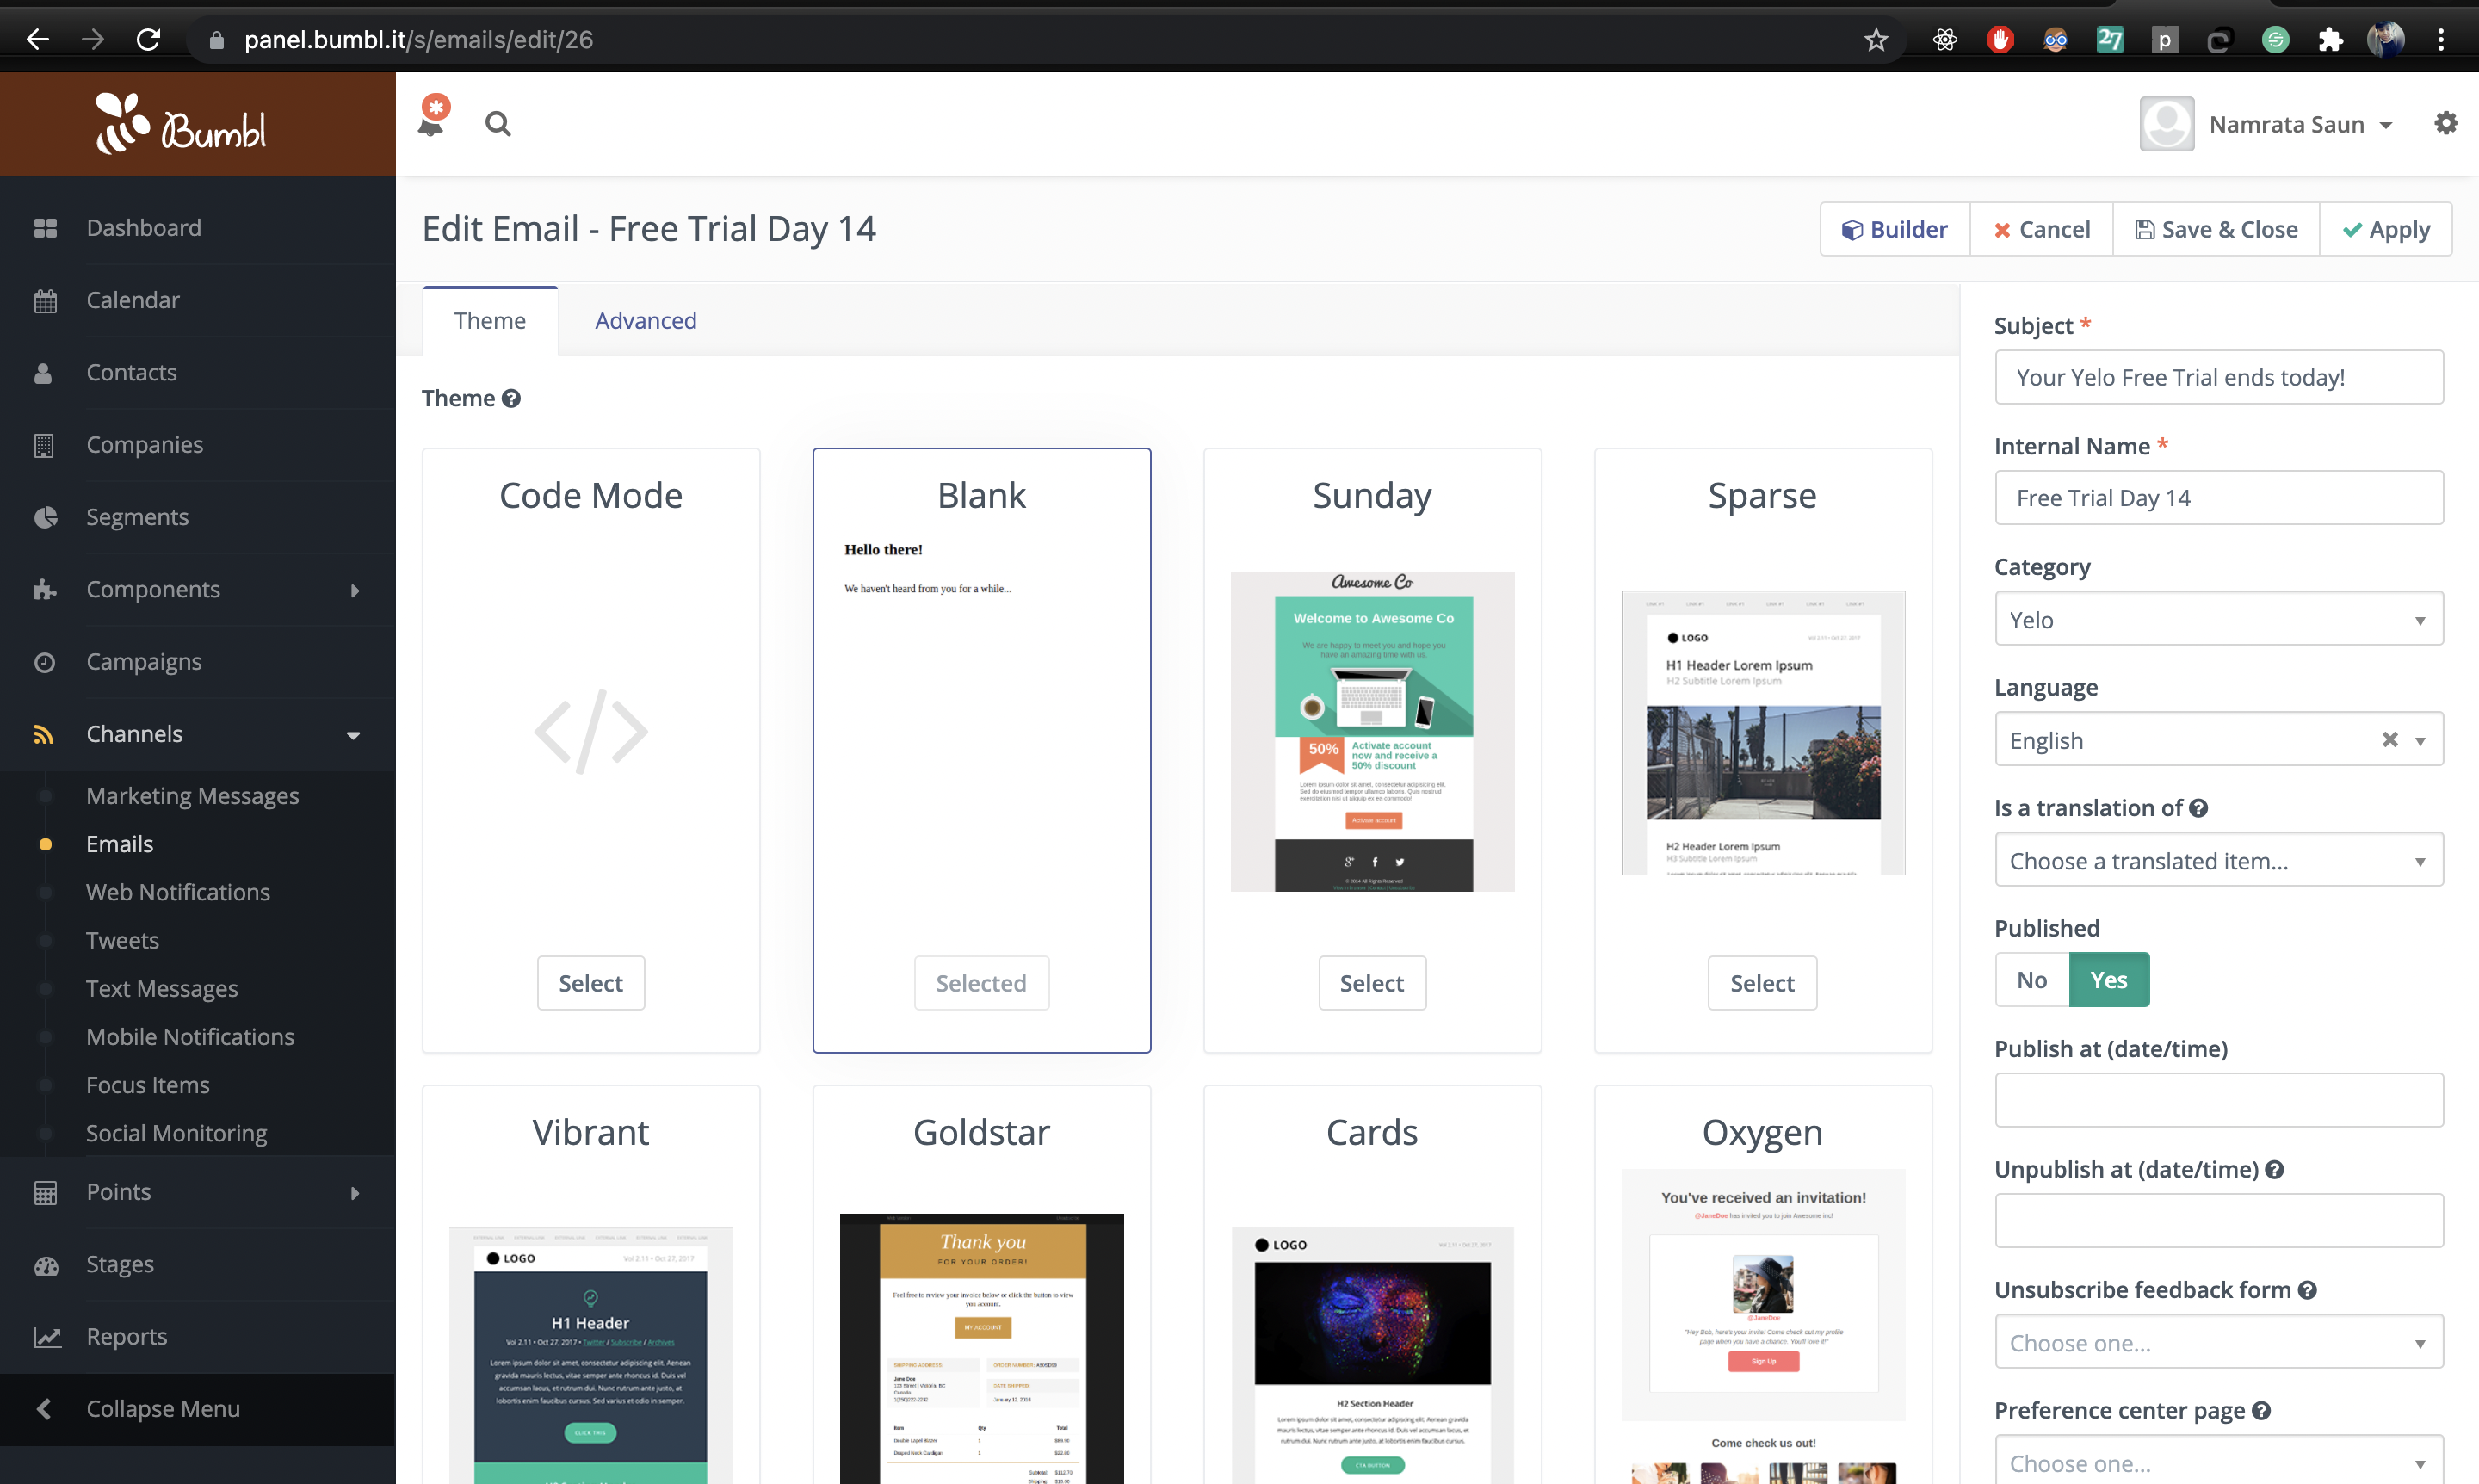
Task: Open the Namrata Saun user menu
Action: click(2268, 124)
